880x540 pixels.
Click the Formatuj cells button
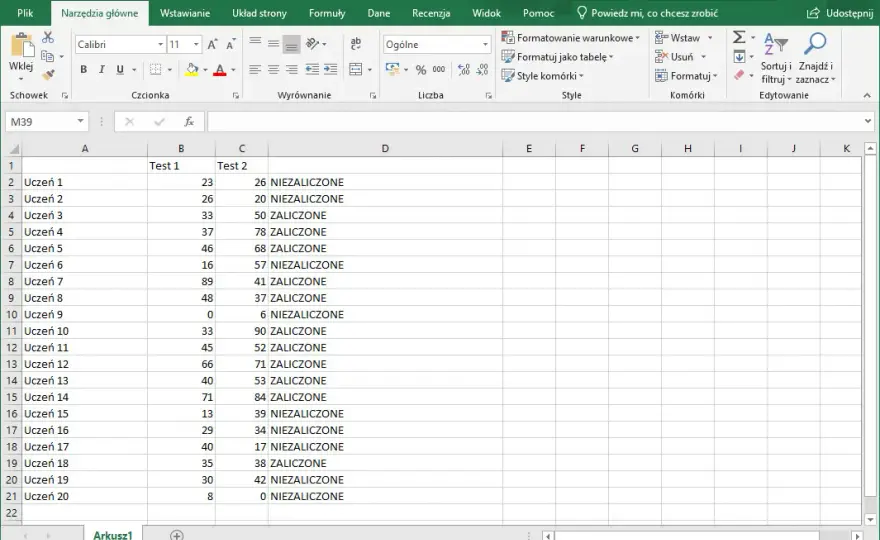tap(686, 76)
